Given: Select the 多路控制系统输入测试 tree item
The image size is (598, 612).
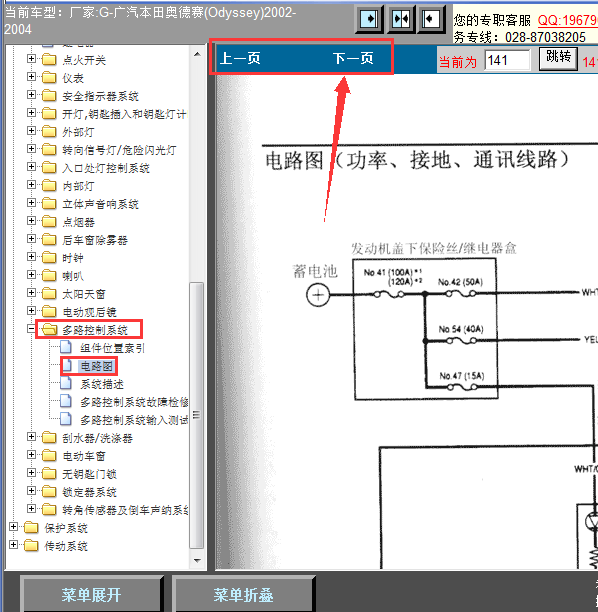Looking at the screenshot, I should [x=134, y=420].
